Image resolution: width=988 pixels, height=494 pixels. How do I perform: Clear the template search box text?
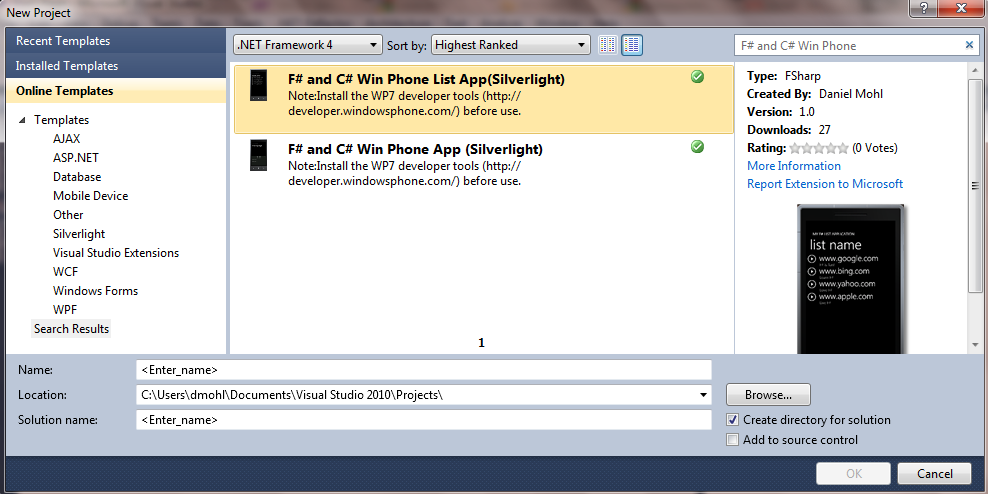coord(968,45)
